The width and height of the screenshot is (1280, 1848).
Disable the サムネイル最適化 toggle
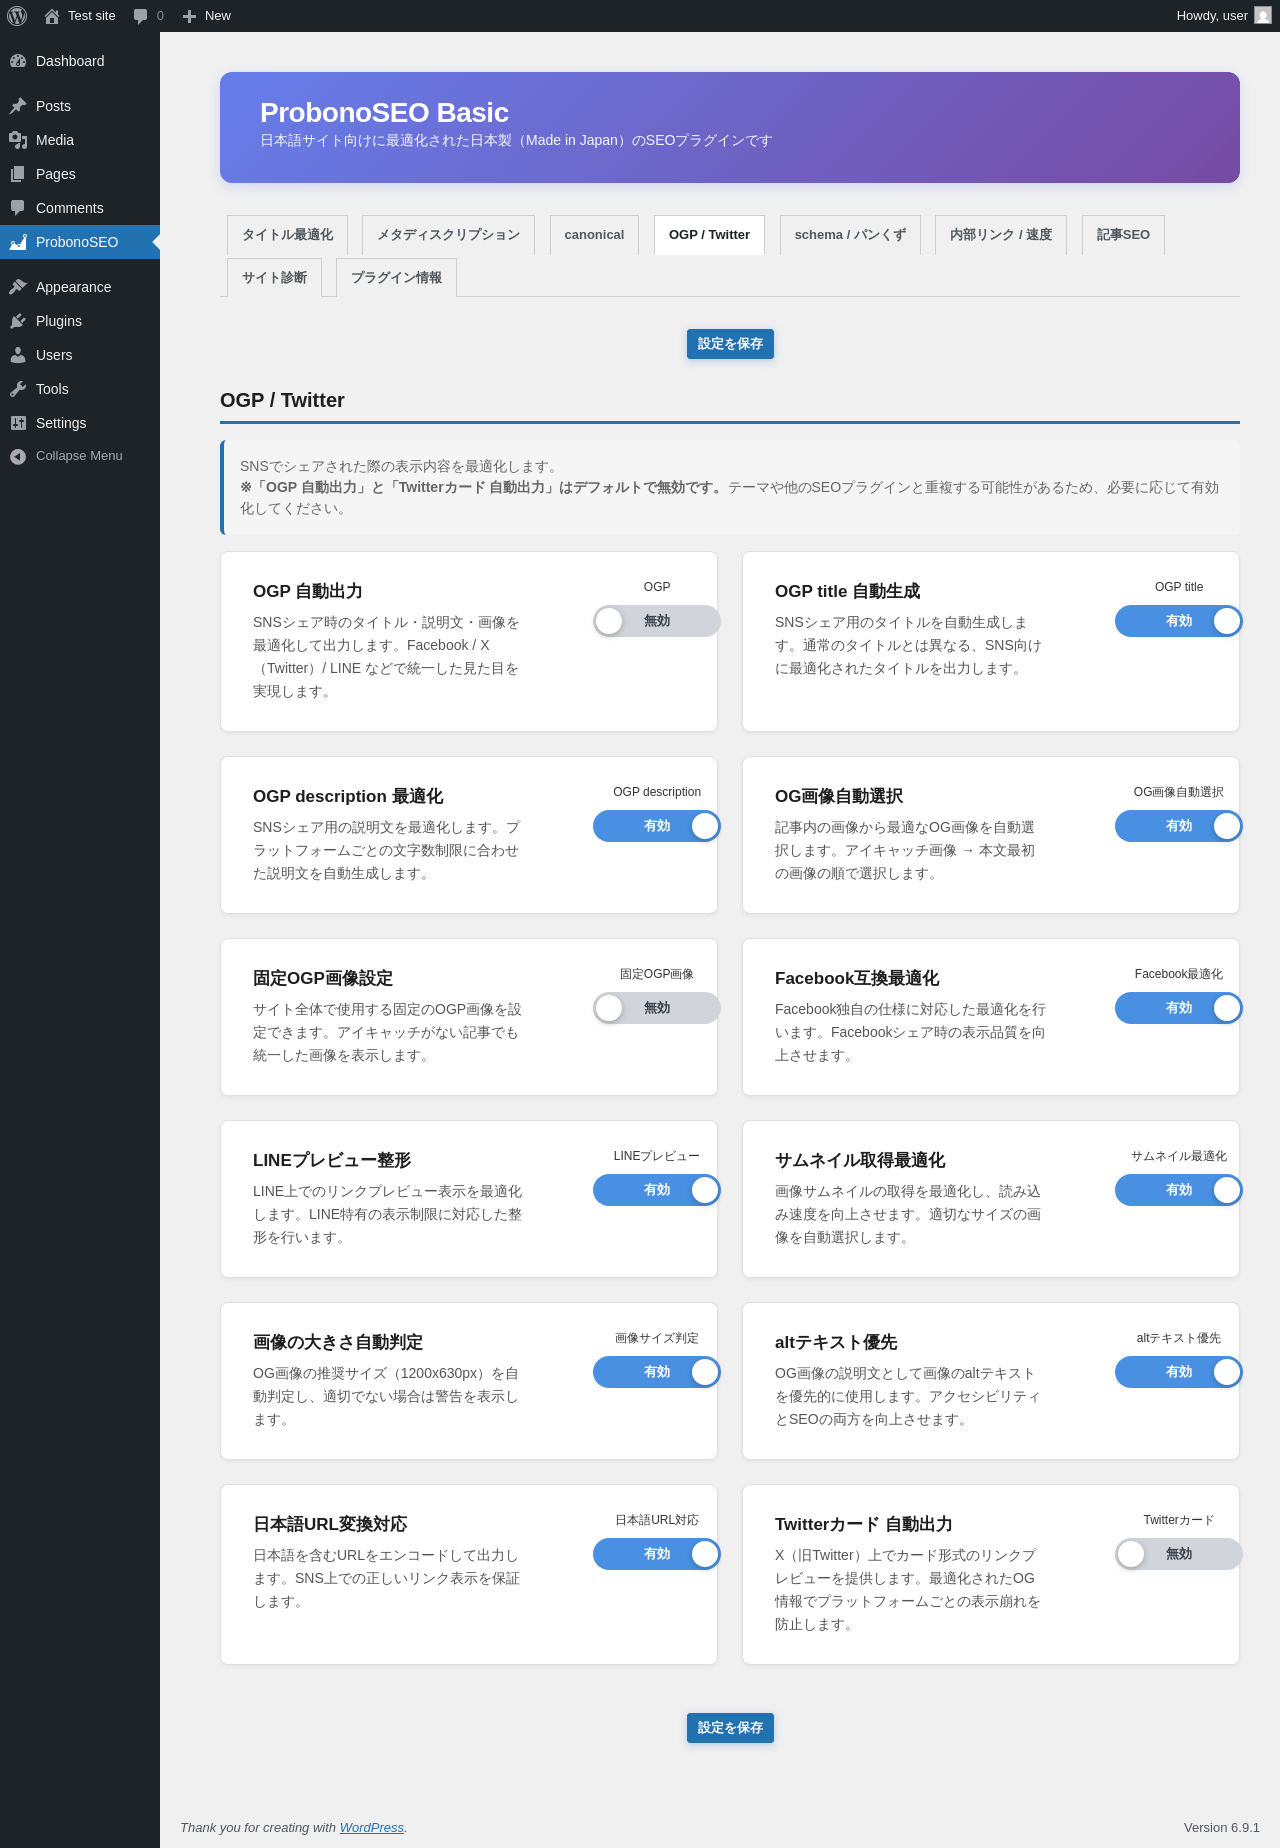tap(1179, 1190)
